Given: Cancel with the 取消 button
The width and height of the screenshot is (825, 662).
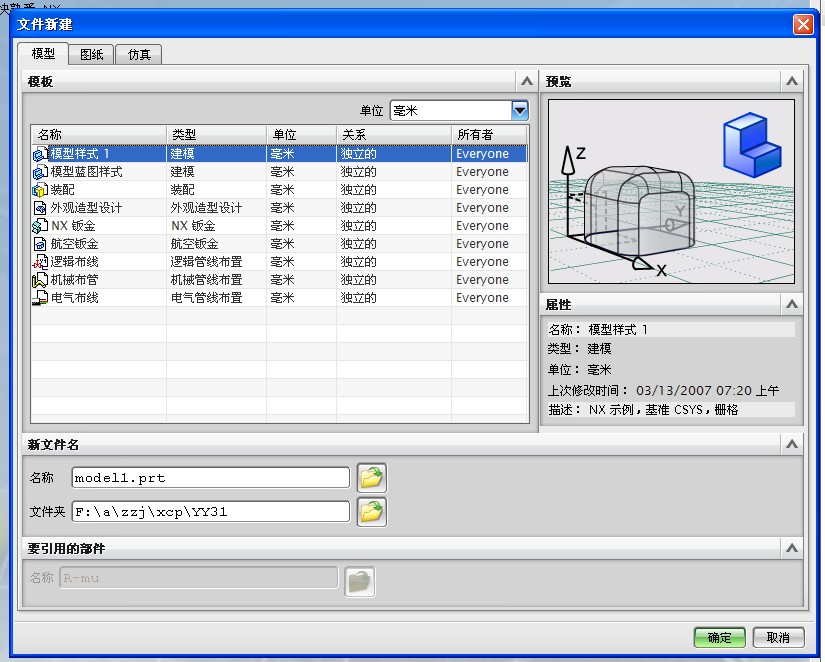Looking at the screenshot, I should click(778, 638).
